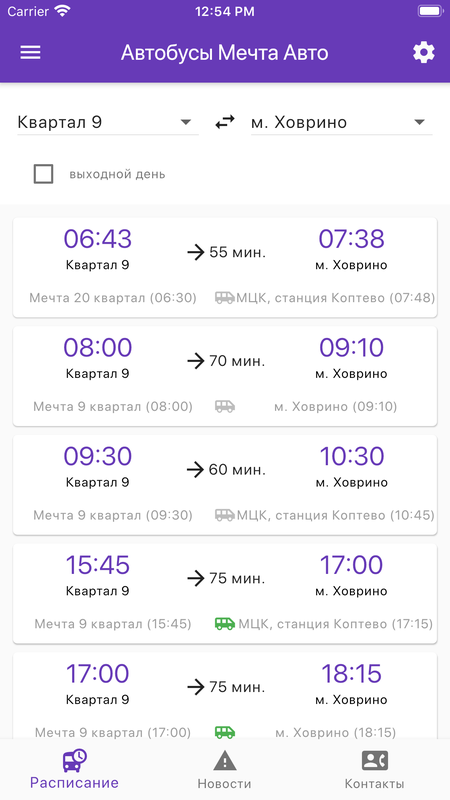Tap the Мечта 9 квартал (15:45) label
This screenshot has height=800, width=450.
113,623
